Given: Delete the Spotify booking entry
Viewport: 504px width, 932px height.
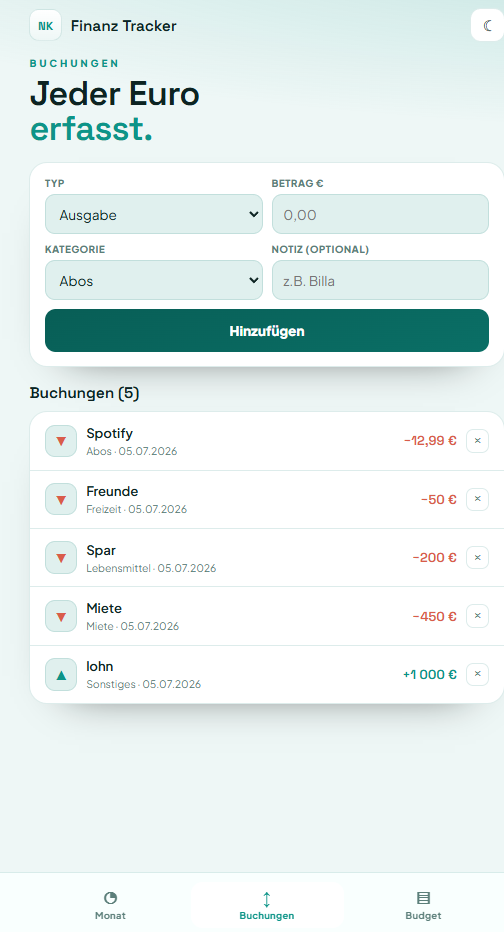Looking at the screenshot, I should pos(477,441).
